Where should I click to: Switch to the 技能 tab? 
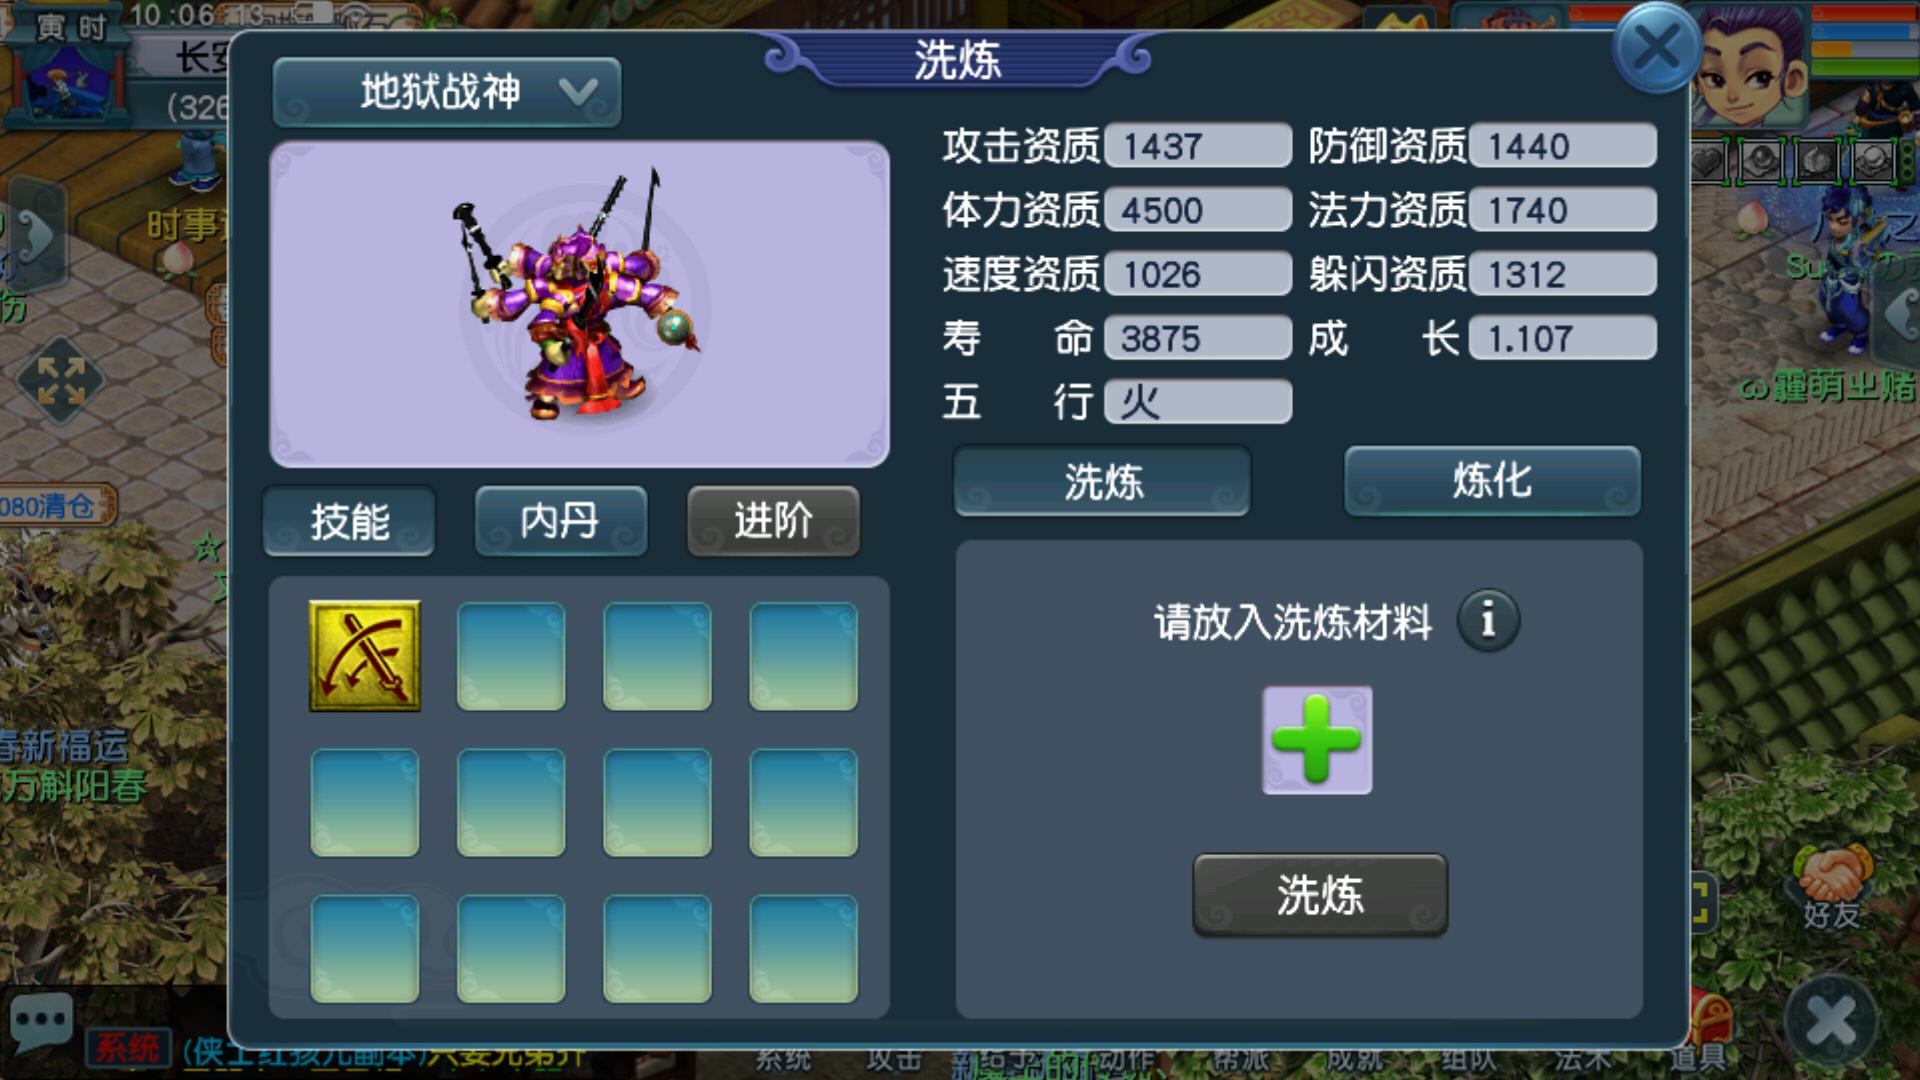coord(349,521)
